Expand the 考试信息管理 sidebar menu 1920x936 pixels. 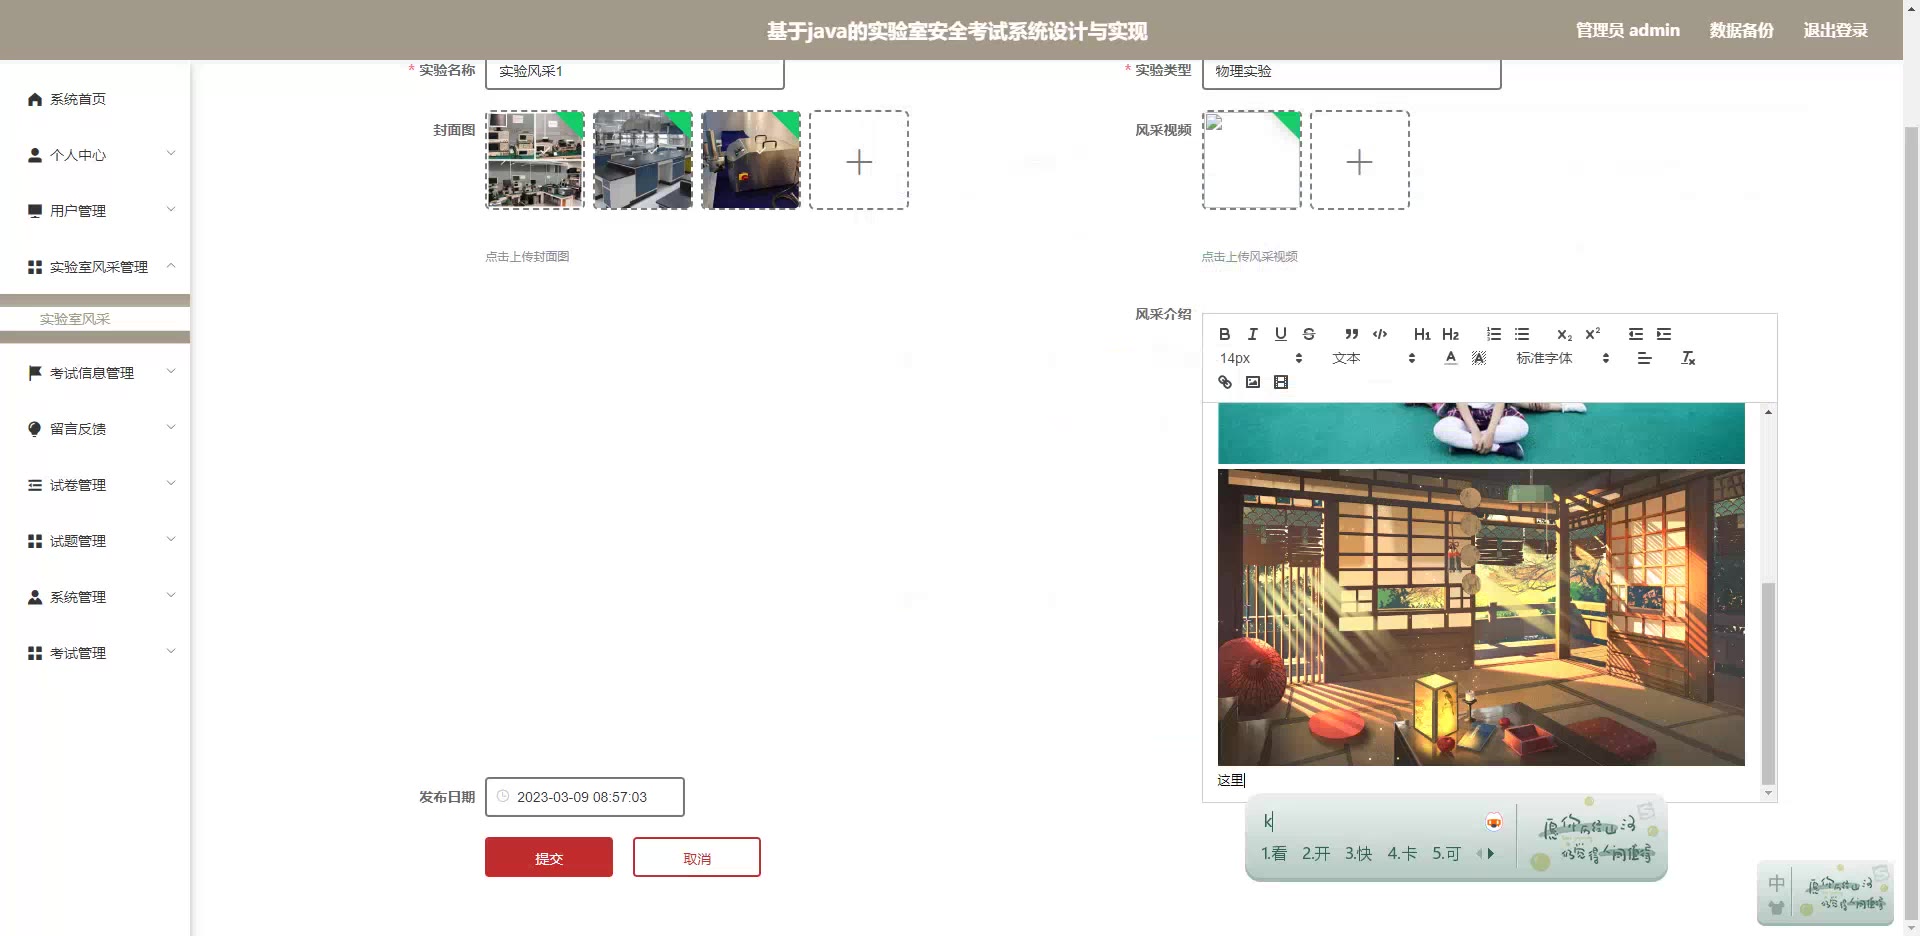point(95,373)
